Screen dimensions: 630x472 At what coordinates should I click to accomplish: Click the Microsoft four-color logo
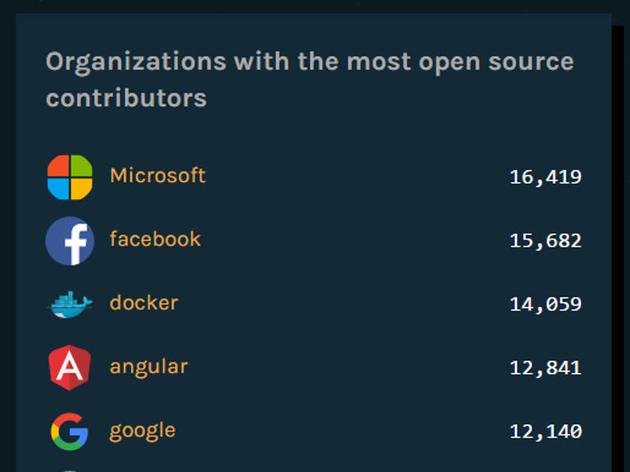click(70, 177)
